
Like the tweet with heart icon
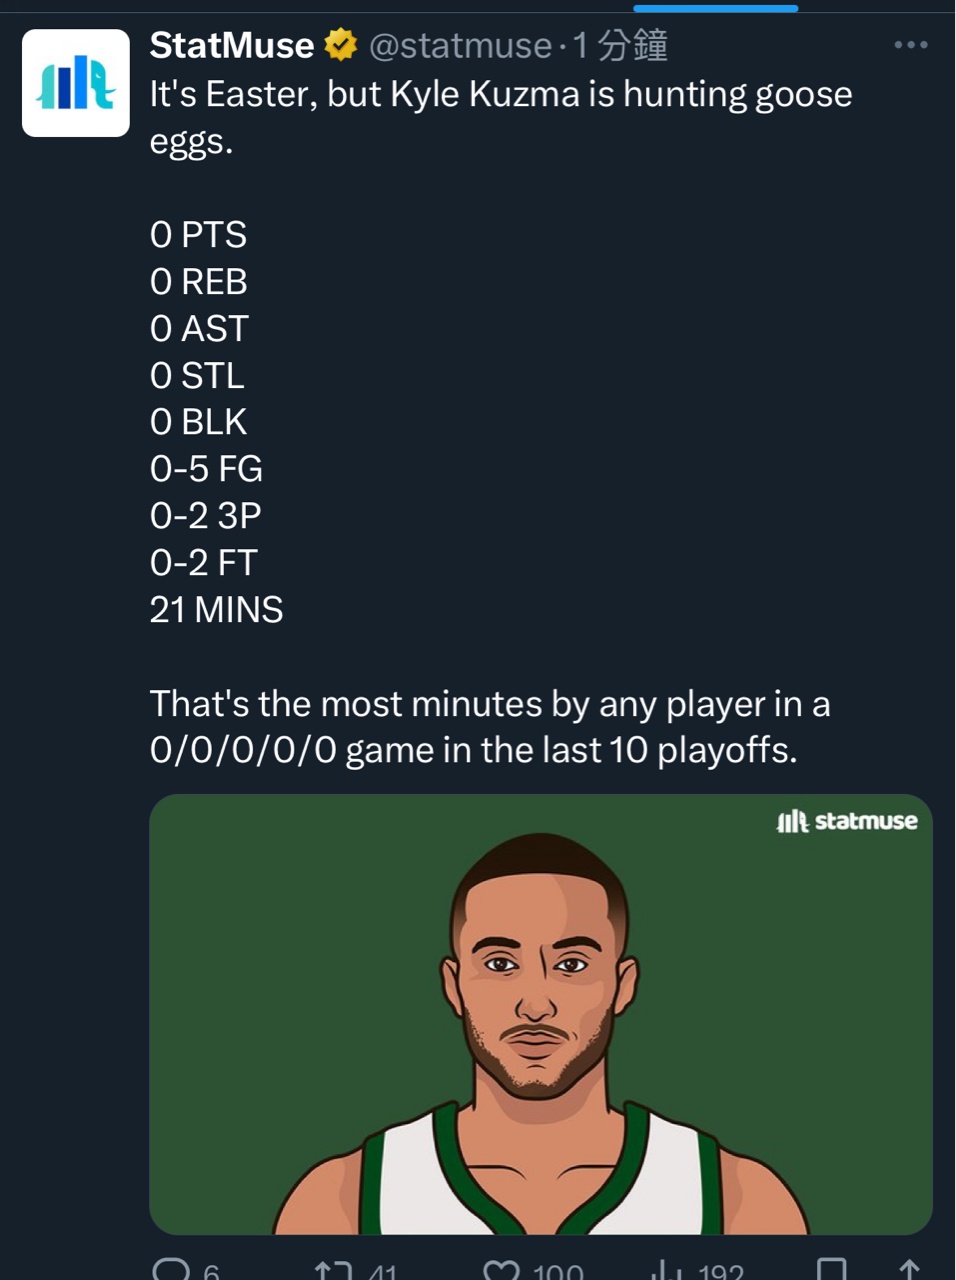pos(500,1271)
